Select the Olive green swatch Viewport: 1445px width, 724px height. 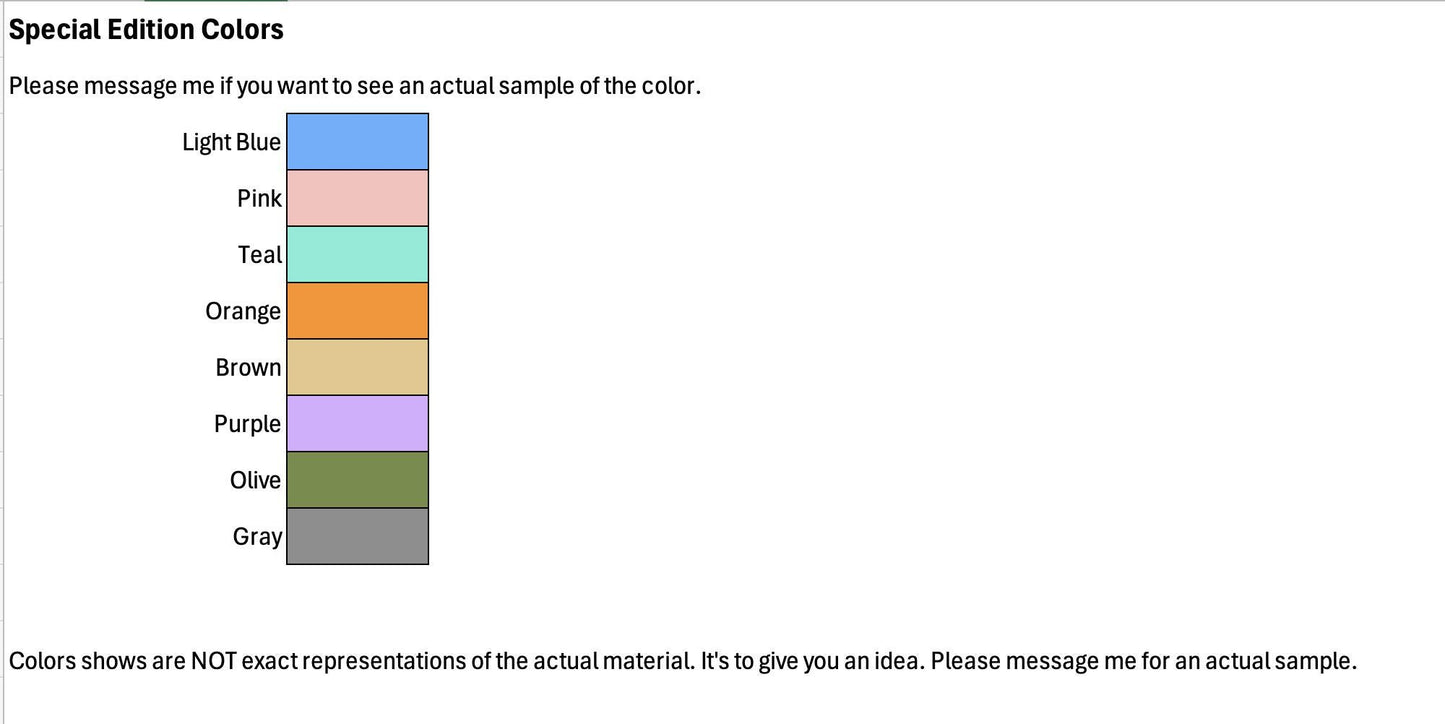pyautogui.click(x=357, y=480)
